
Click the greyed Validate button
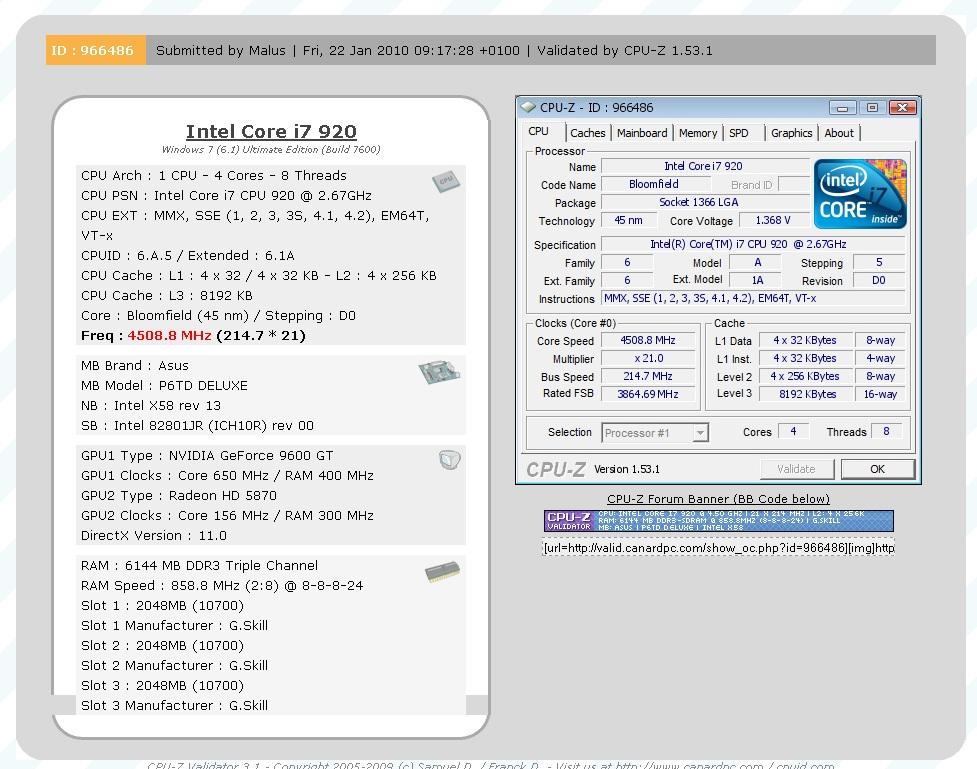[x=796, y=469]
